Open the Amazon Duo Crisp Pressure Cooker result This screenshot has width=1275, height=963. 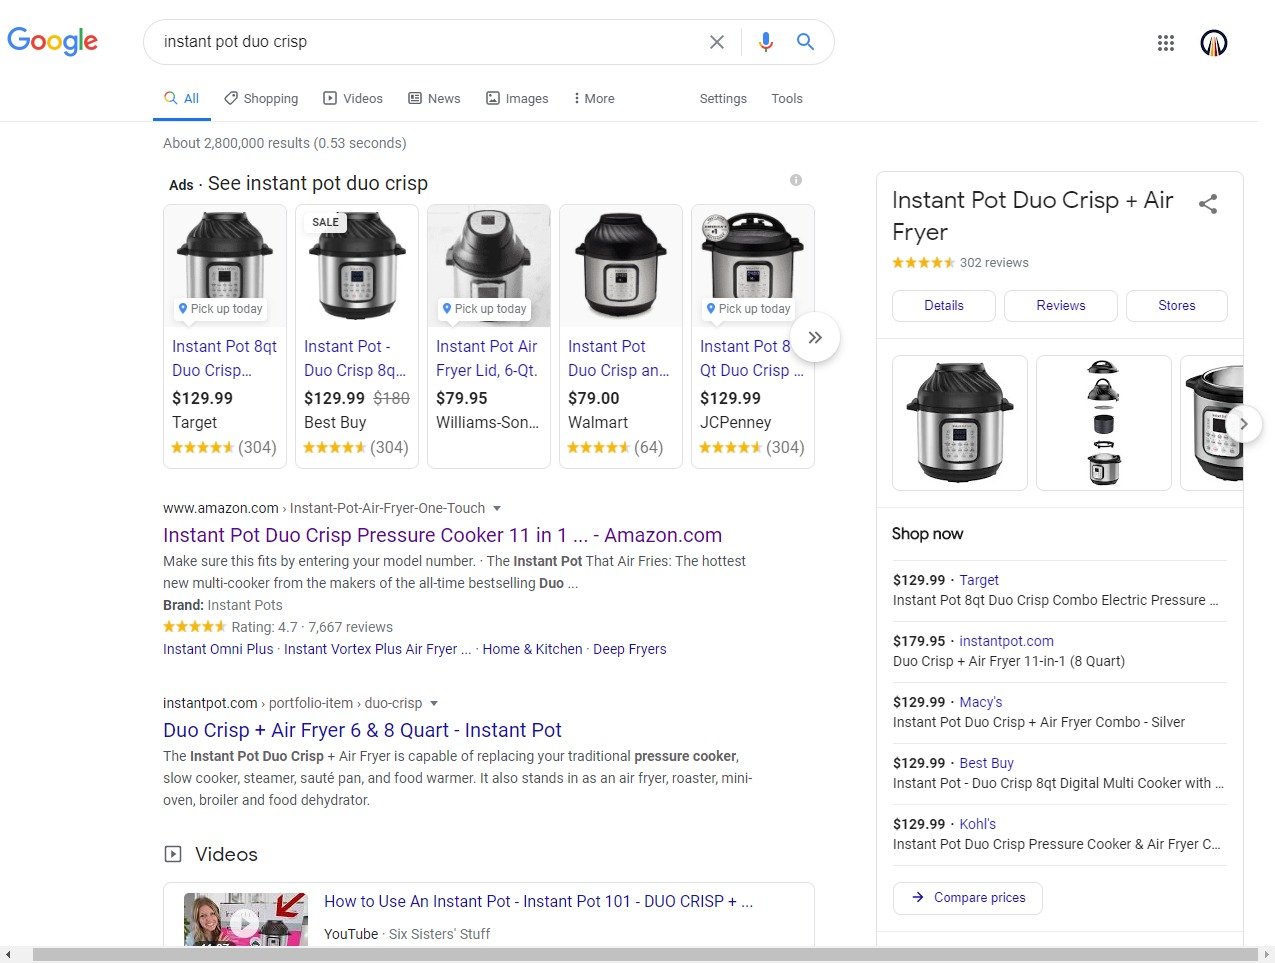tap(442, 535)
